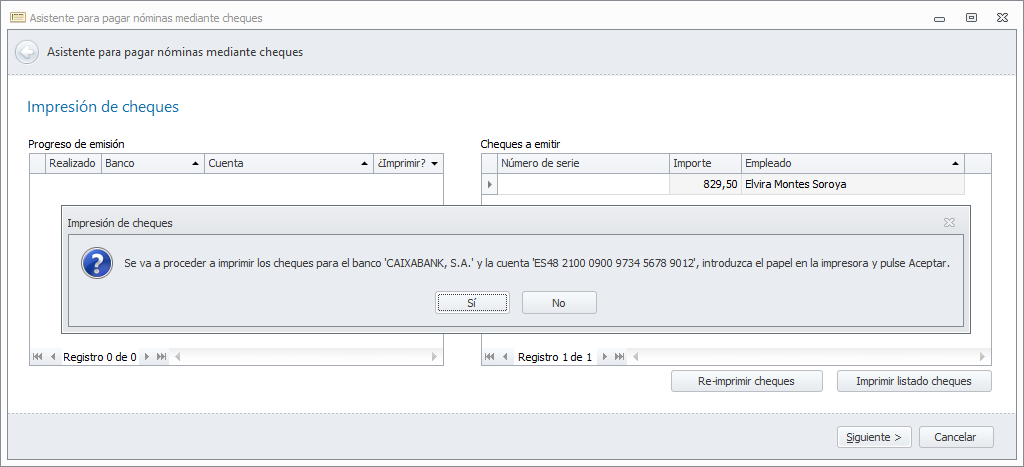Click Re-imprimir cheques button
Image resolution: width=1024 pixels, height=467 pixels.
coord(746,381)
